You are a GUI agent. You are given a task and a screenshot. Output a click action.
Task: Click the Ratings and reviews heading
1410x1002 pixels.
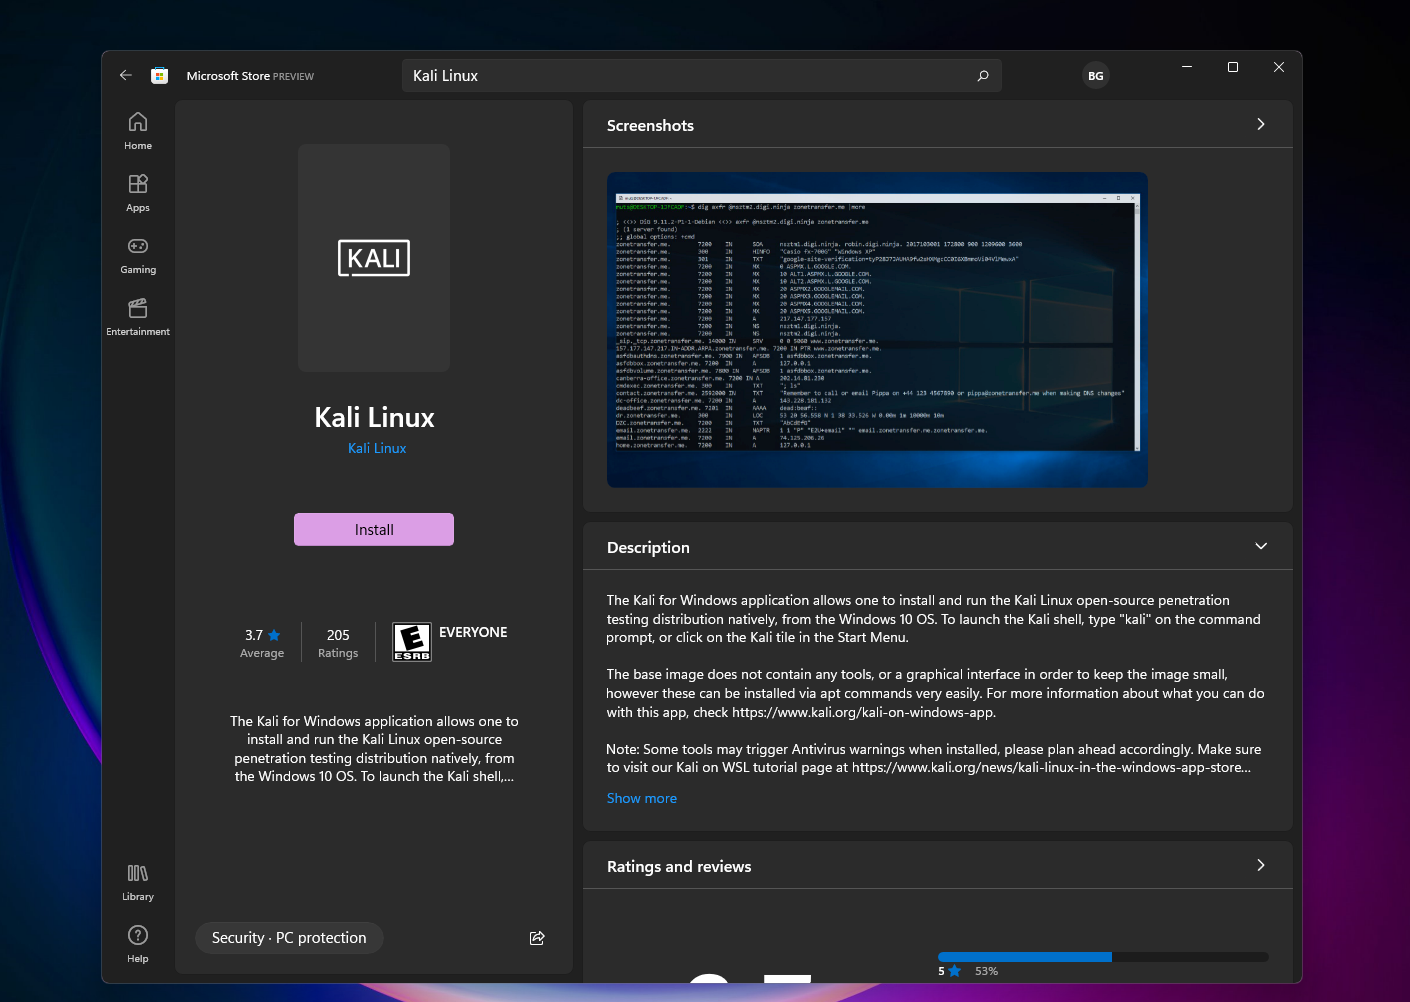(679, 866)
